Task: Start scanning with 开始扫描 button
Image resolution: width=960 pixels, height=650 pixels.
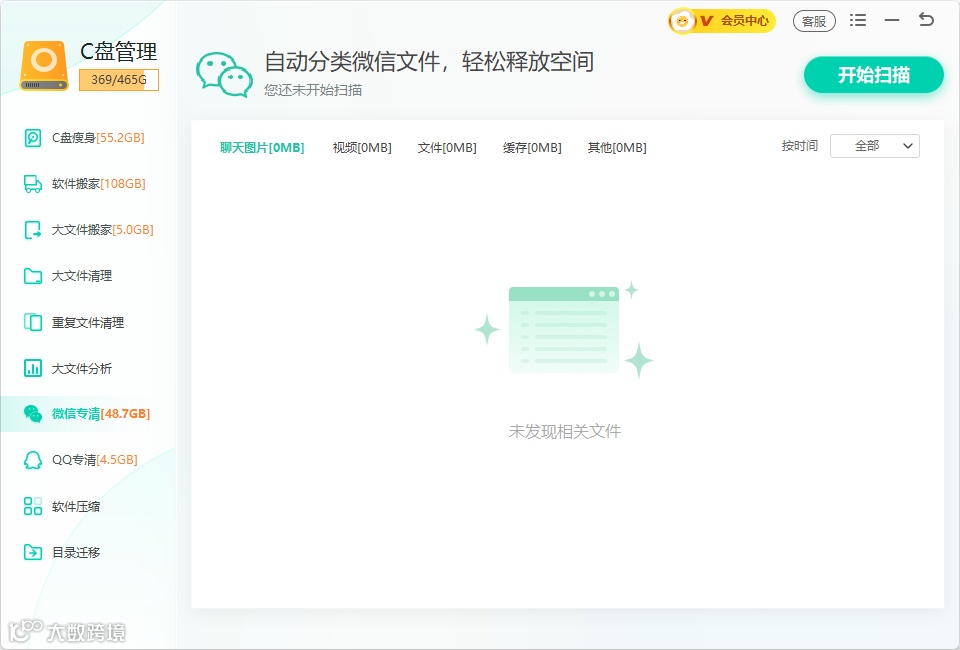Action: 874,75
